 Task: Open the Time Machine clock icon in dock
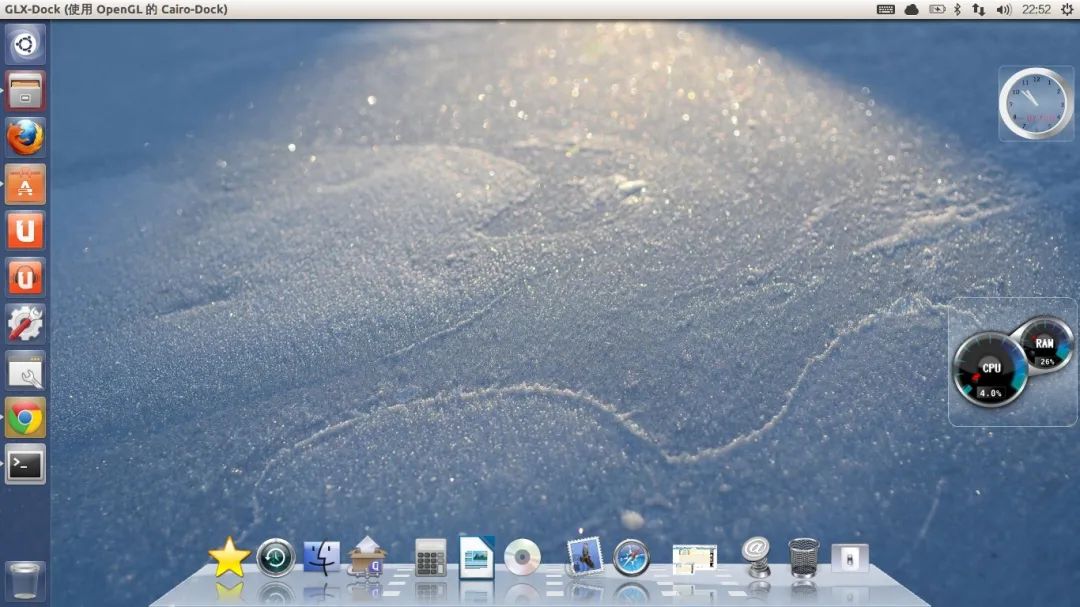(275, 558)
